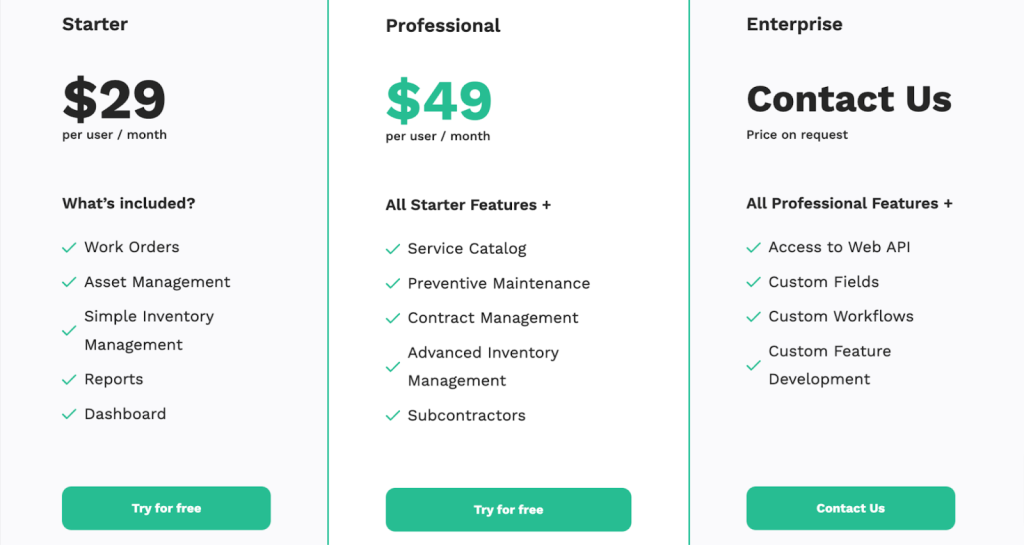
Task: Click the checkmark next to Subcontractors
Action: point(393,416)
